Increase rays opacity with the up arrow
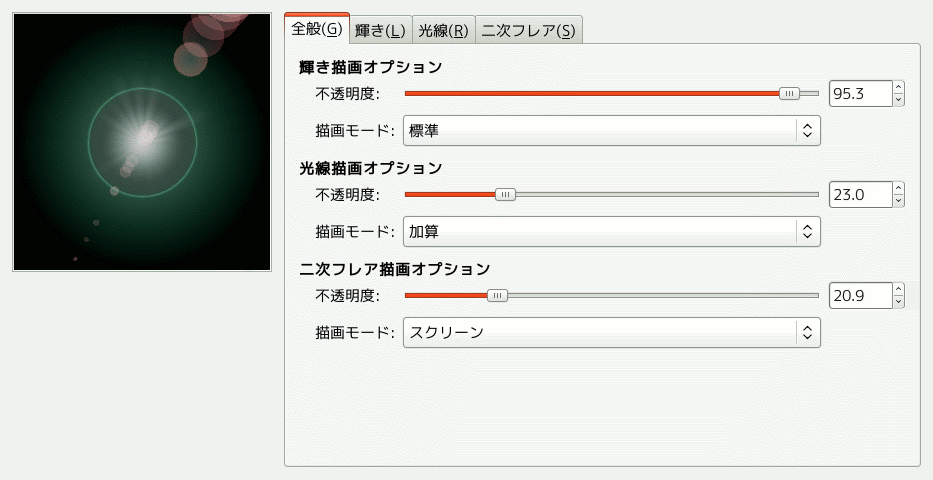This screenshot has height=480, width=933. coord(899,189)
